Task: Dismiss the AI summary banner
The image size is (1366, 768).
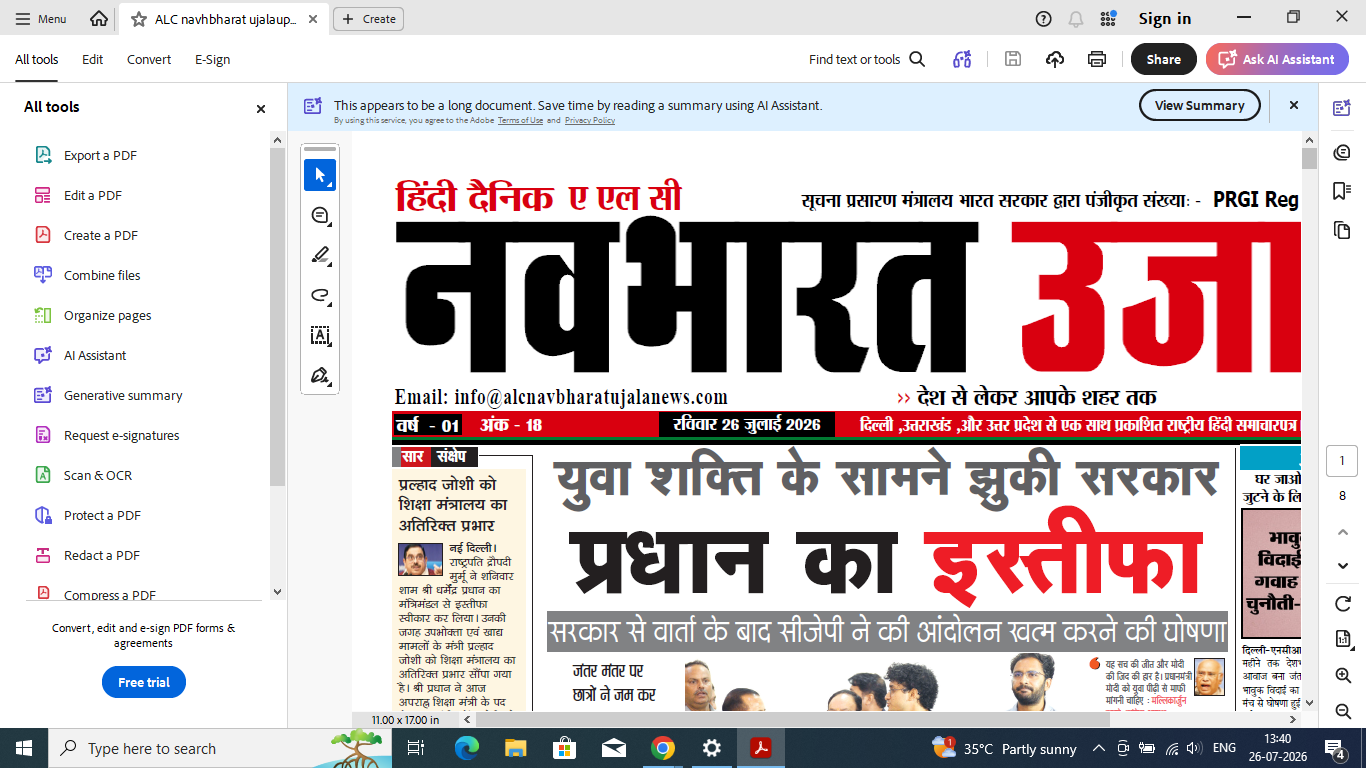Action: (1293, 105)
